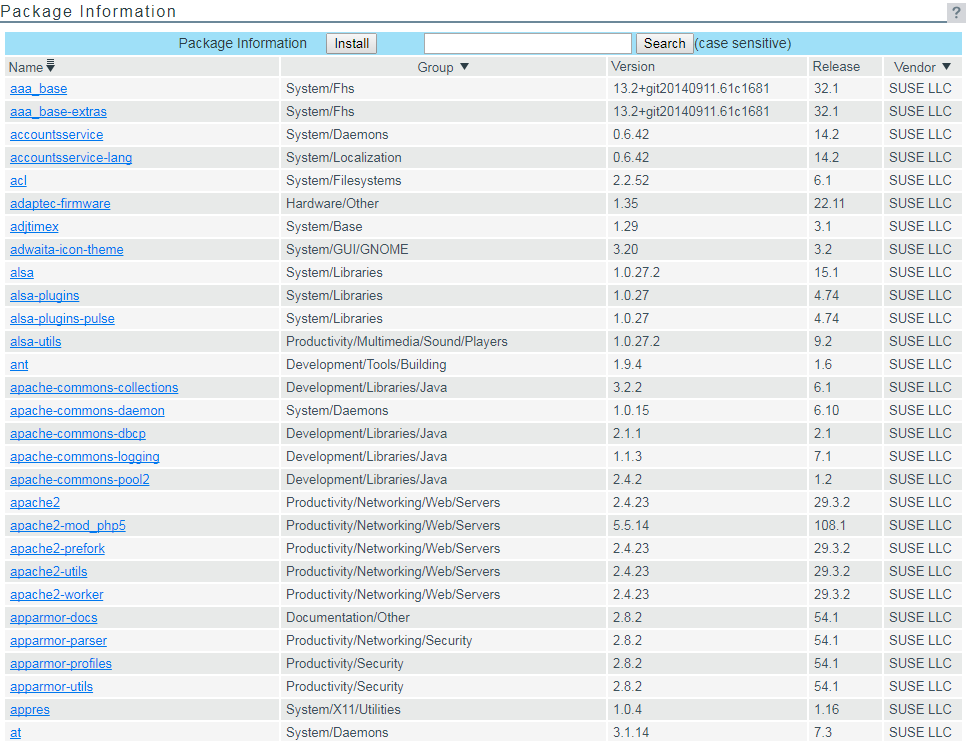
Task: Open the Group column dropdown arrow
Action: [x=464, y=67]
